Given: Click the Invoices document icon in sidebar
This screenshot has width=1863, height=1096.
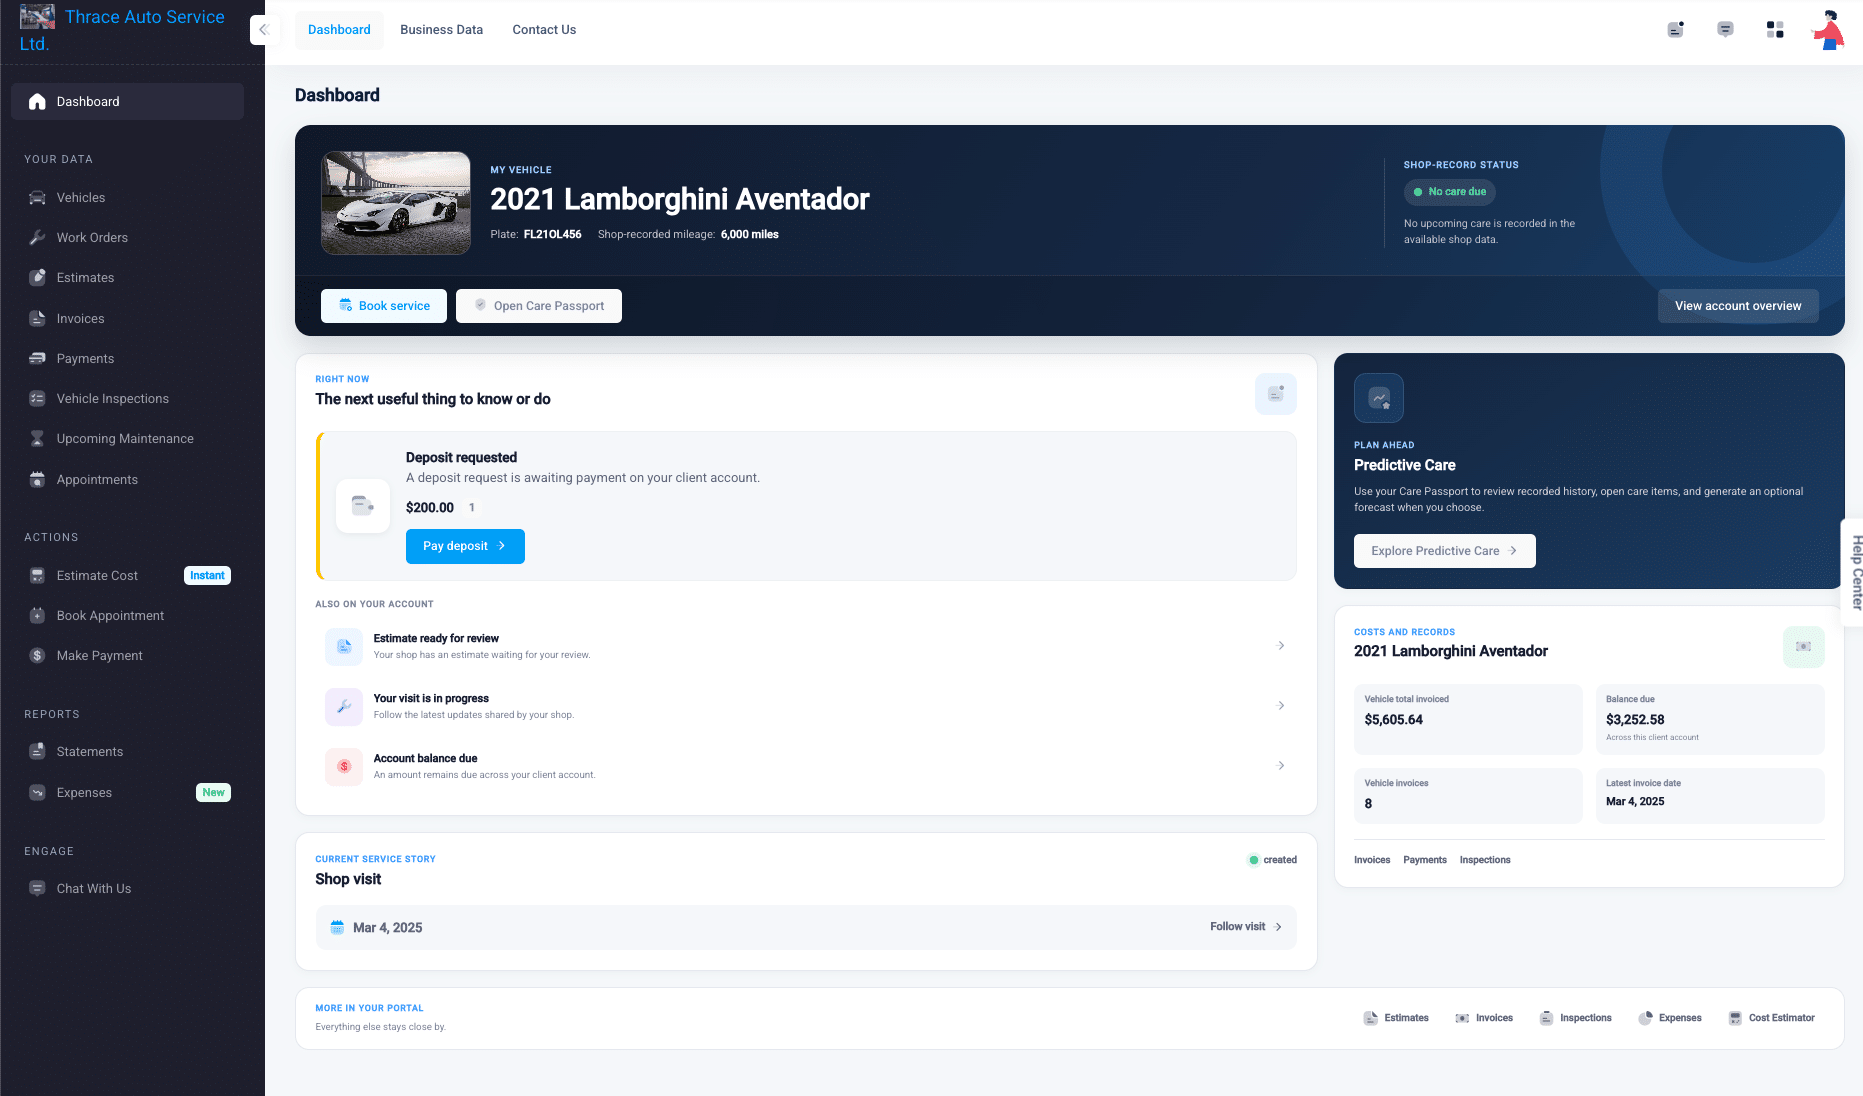Looking at the screenshot, I should [x=37, y=319].
